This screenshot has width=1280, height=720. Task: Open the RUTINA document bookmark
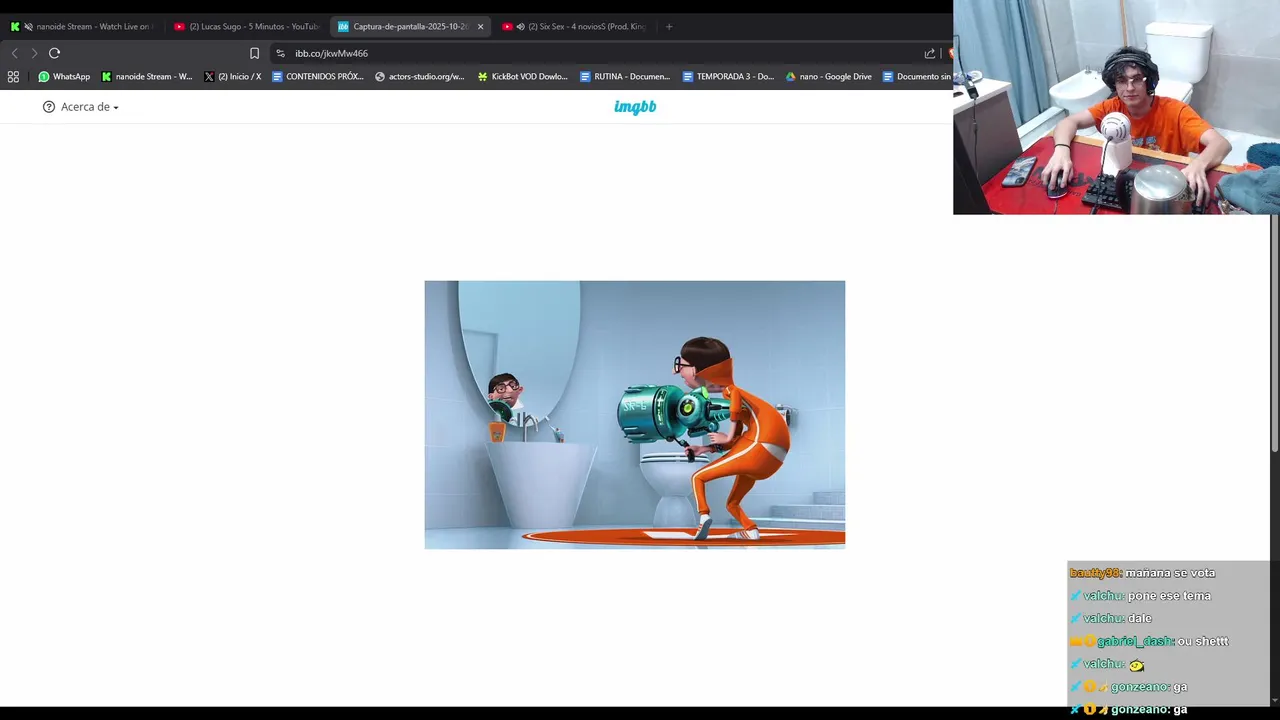coord(625,76)
